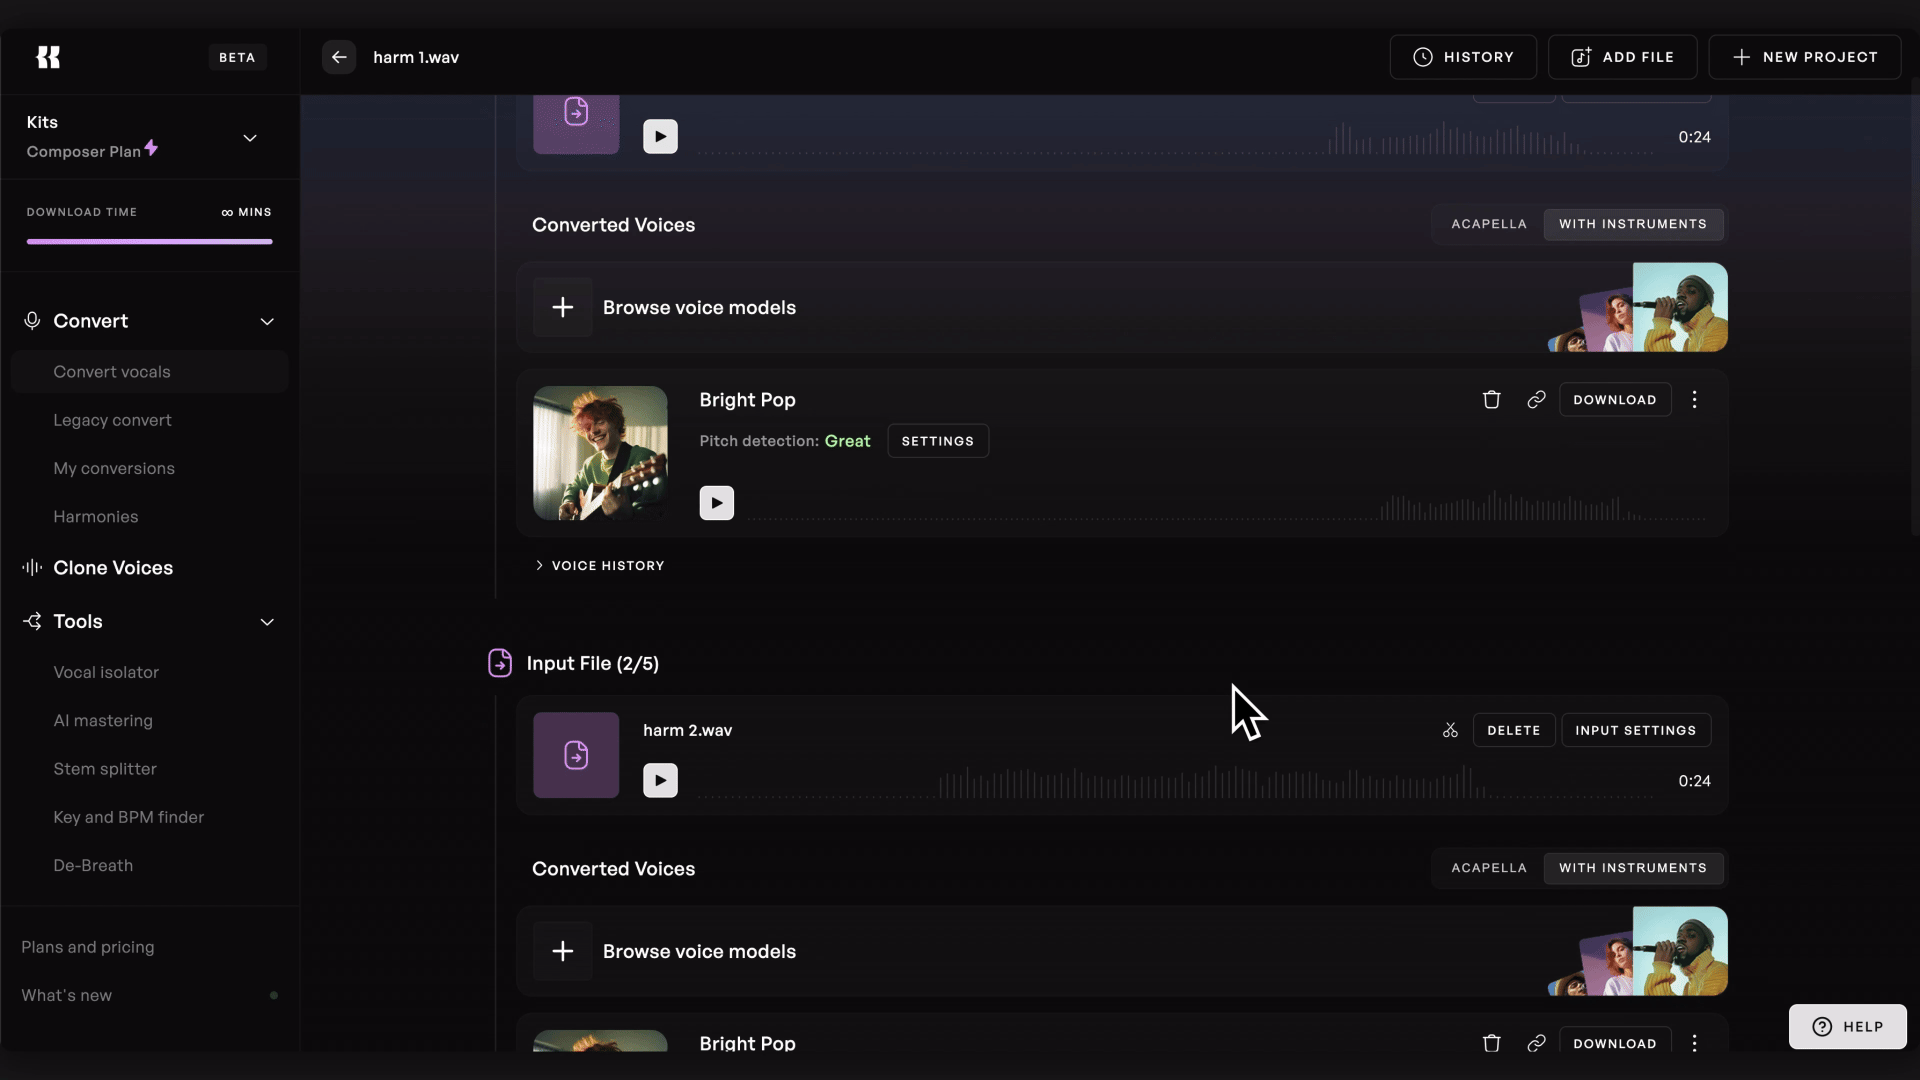Start a New Project
Viewport: 1920px width, 1080px height.
[1805, 57]
